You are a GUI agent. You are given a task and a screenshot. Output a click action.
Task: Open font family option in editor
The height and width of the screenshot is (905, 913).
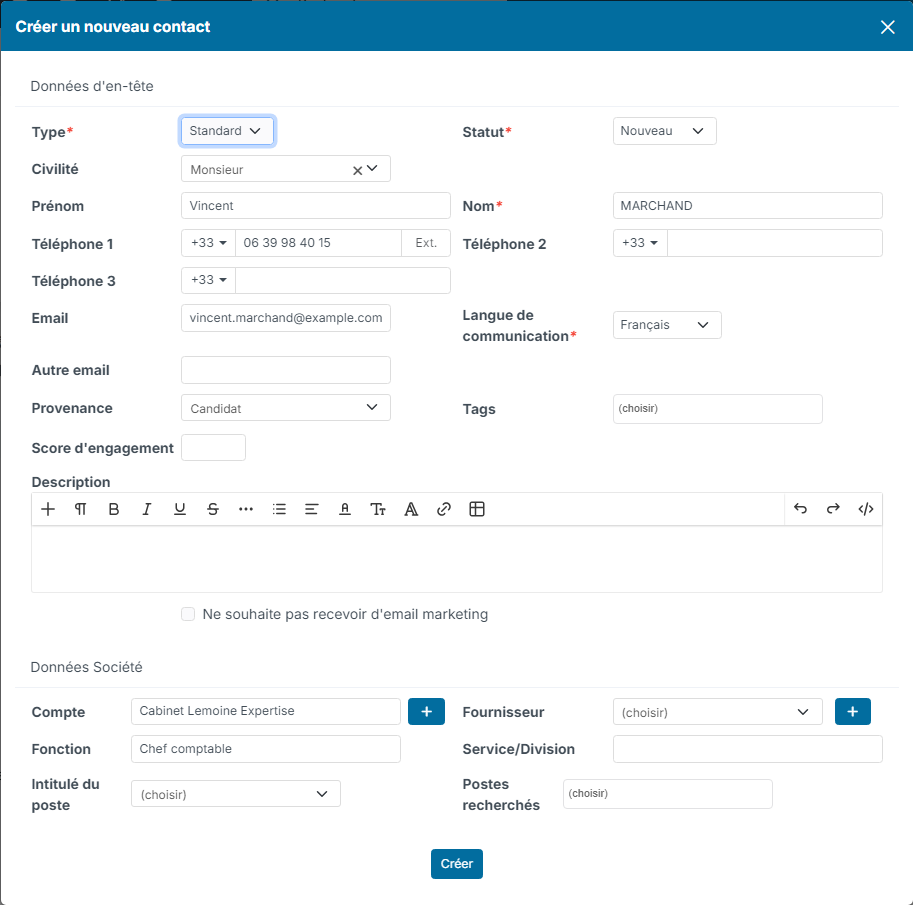pos(411,510)
